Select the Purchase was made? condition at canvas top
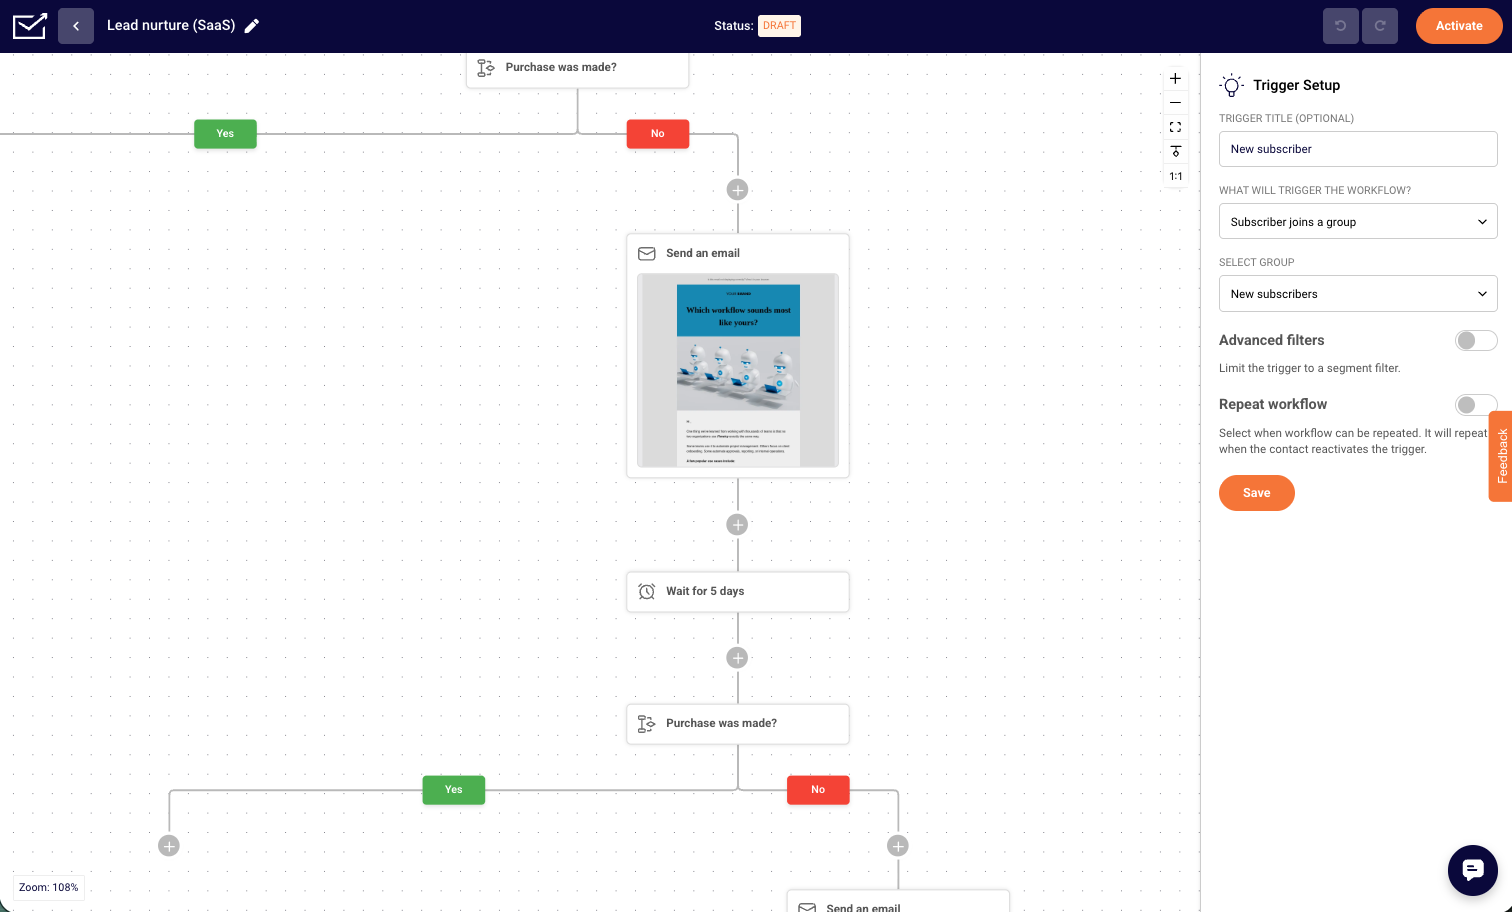The width and height of the screenshot is (1512, 912). pos(577,69)
